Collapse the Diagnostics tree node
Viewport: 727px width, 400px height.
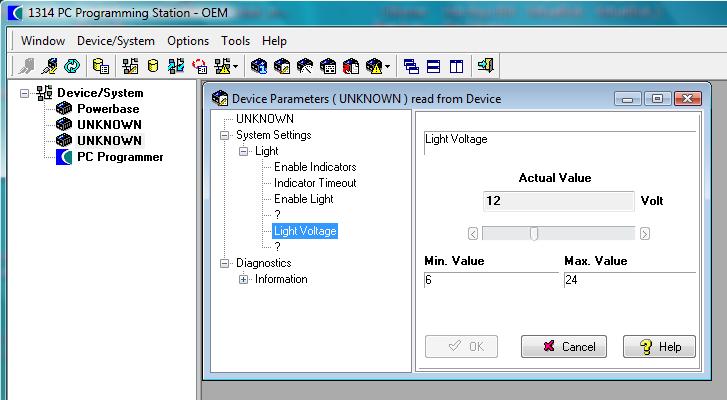click(x=225, y=263)
